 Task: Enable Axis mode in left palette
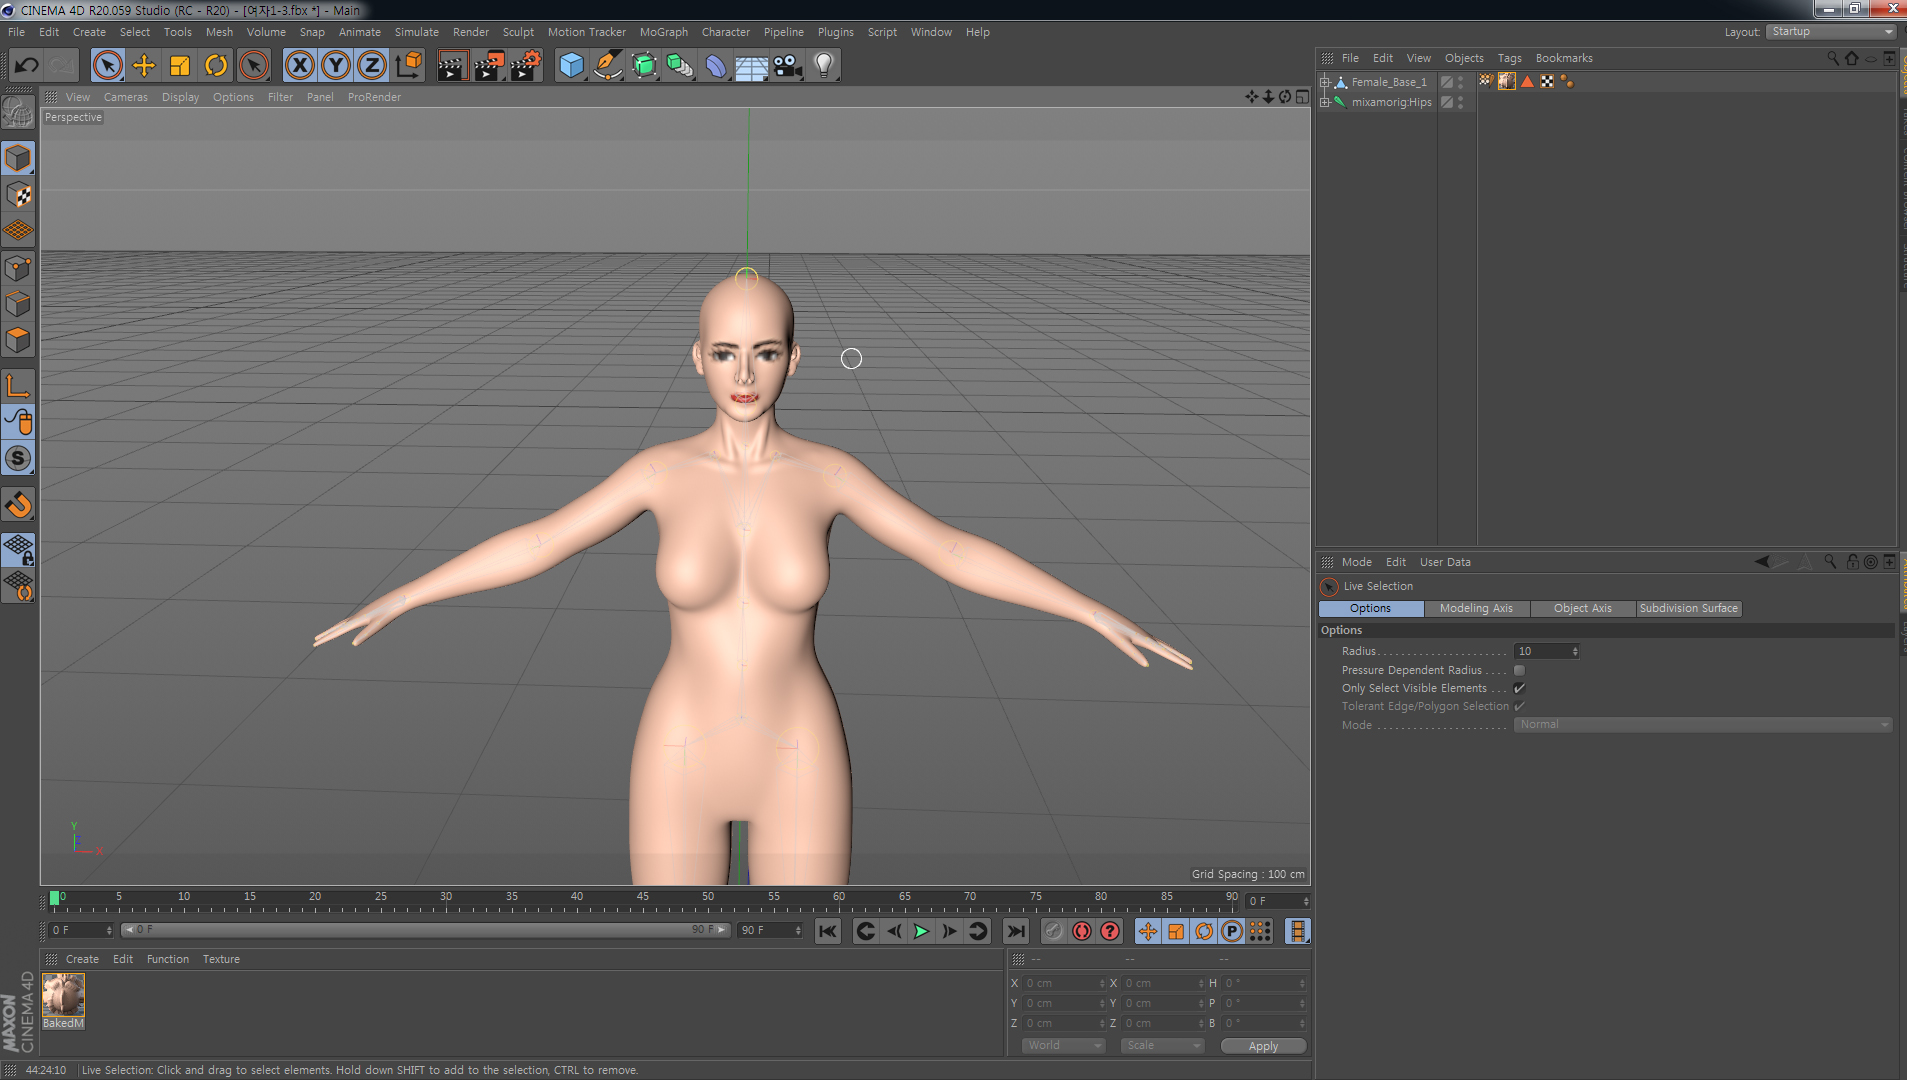18,386
